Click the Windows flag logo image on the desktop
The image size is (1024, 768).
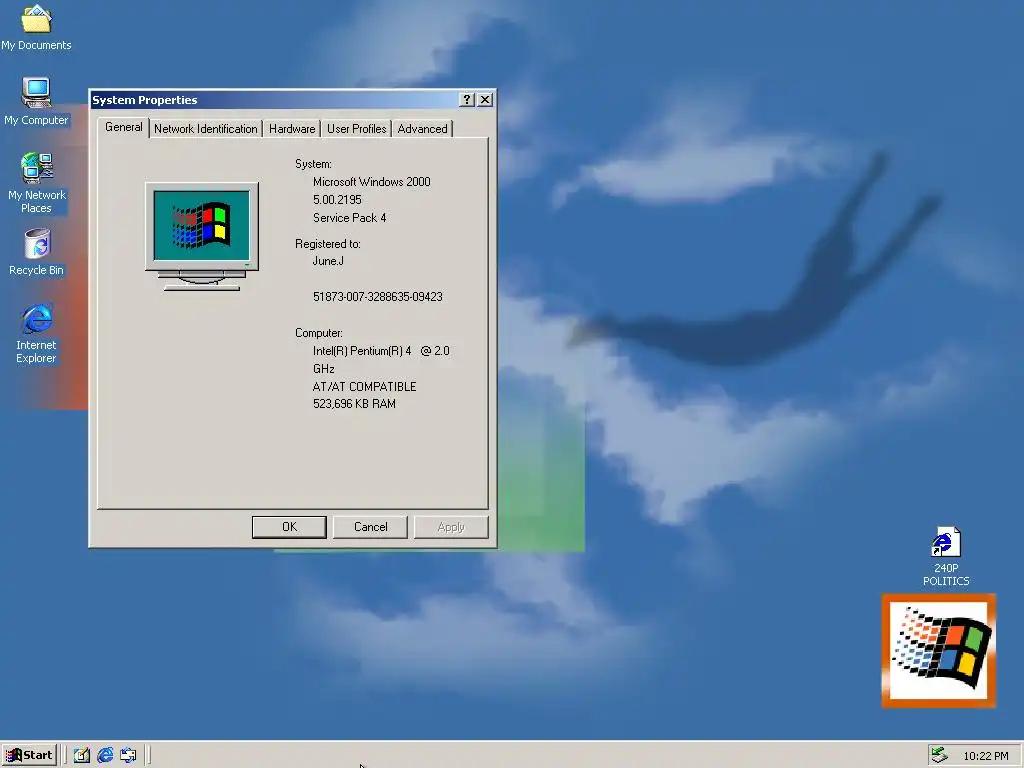click(938, 650)
